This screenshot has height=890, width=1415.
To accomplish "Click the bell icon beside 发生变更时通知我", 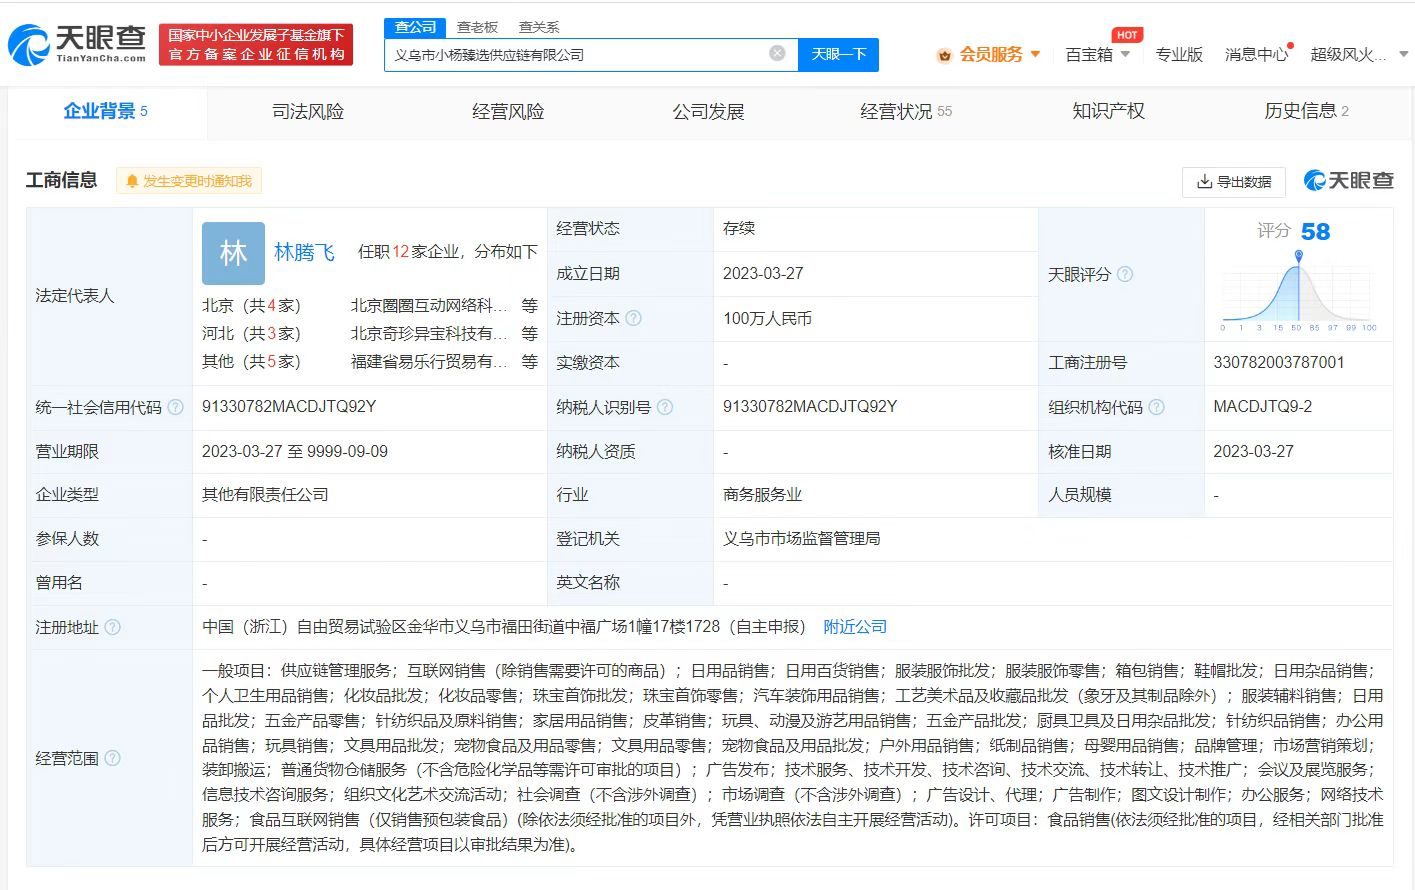I will [131, 181].
